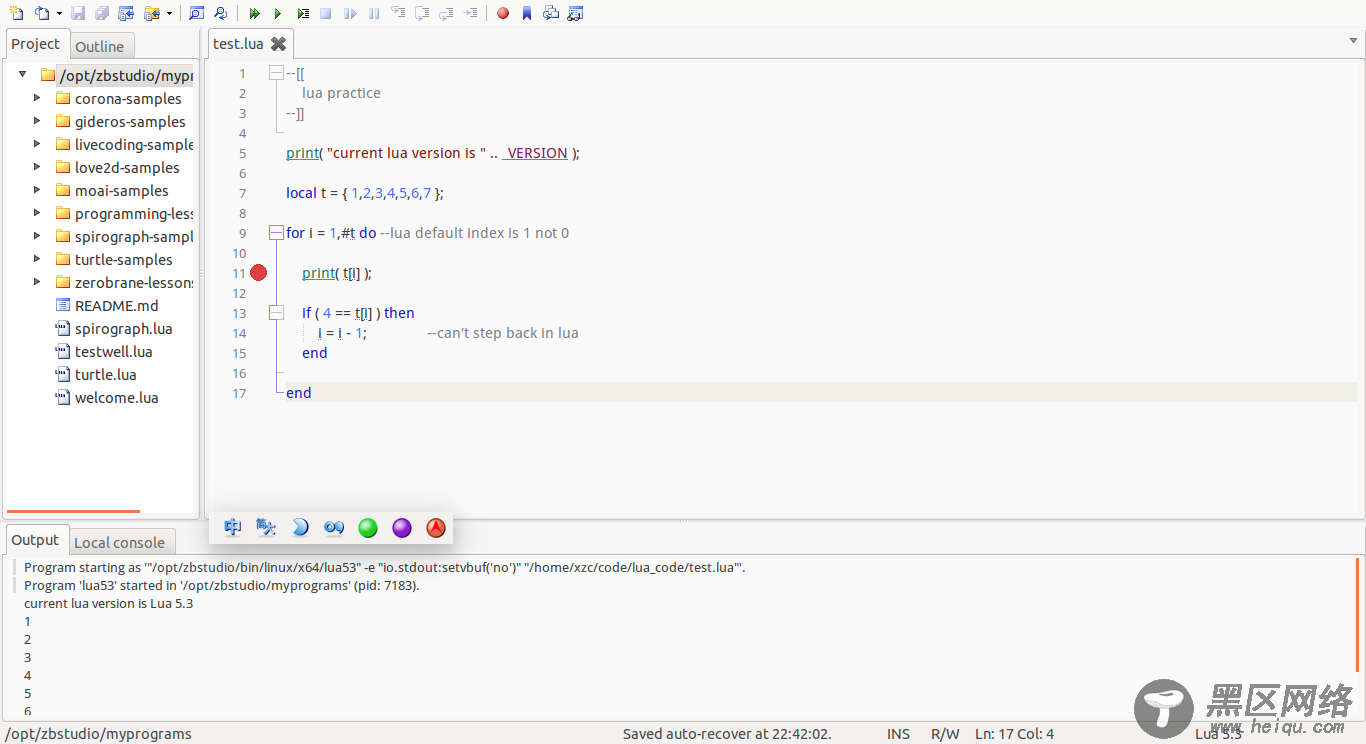
Task: Click the INS indicator in status bar
Action: [x=898, y=734]
